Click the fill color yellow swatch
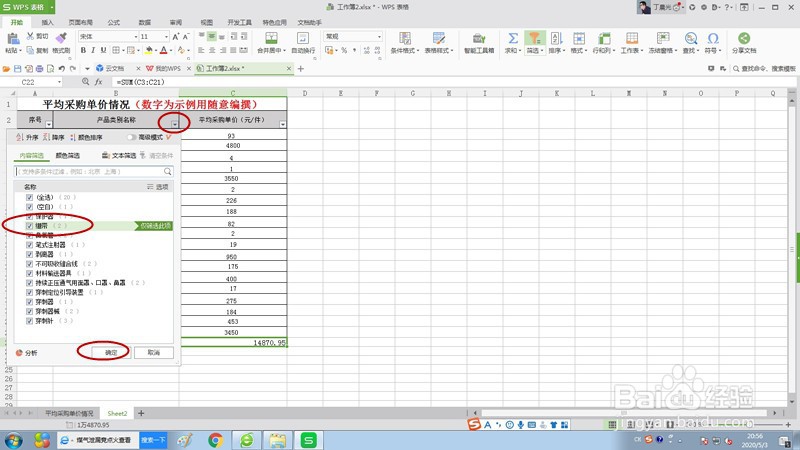 (148, 50)
